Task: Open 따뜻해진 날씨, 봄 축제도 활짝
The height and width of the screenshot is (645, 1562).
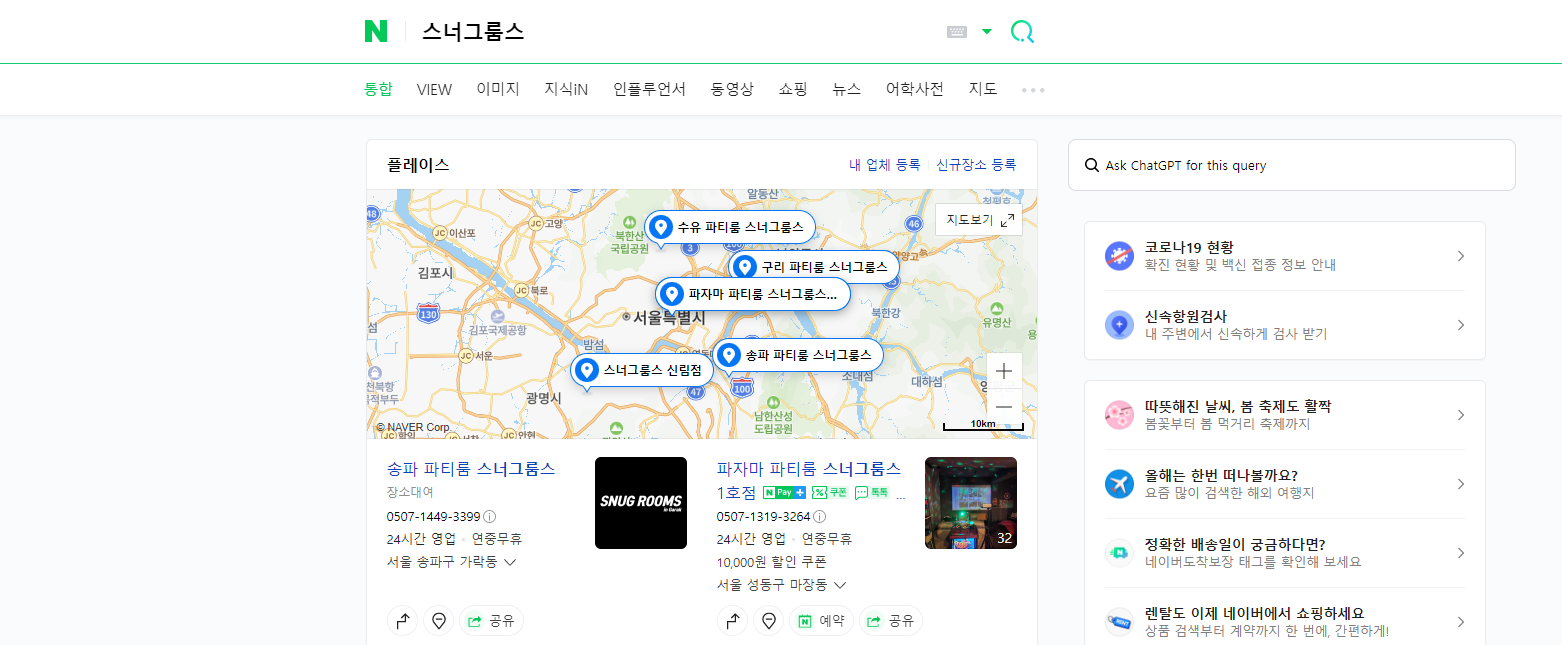Action: click(x=1285, y=415)
